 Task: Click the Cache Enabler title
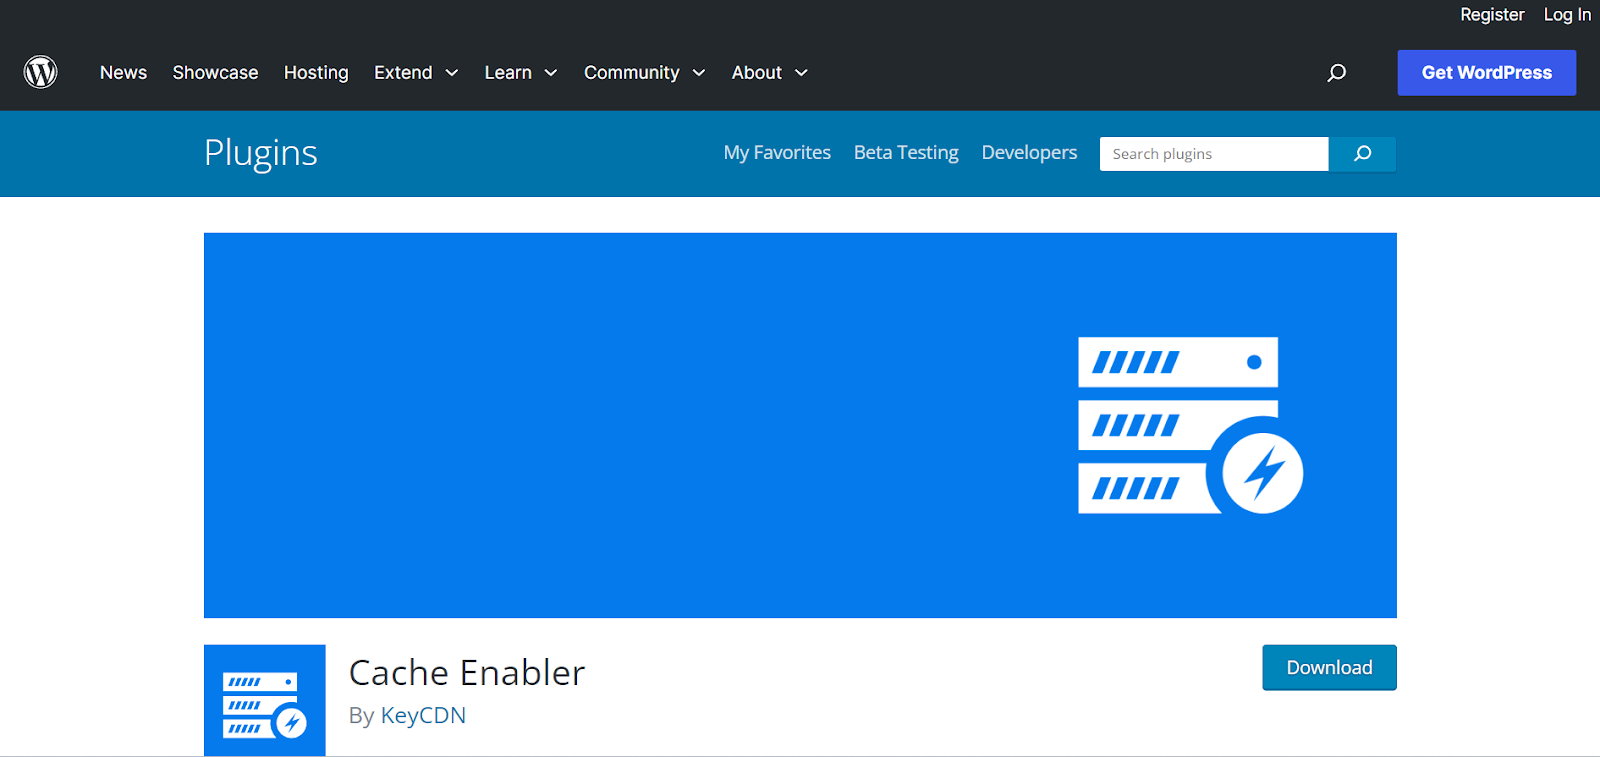[467, 673]
